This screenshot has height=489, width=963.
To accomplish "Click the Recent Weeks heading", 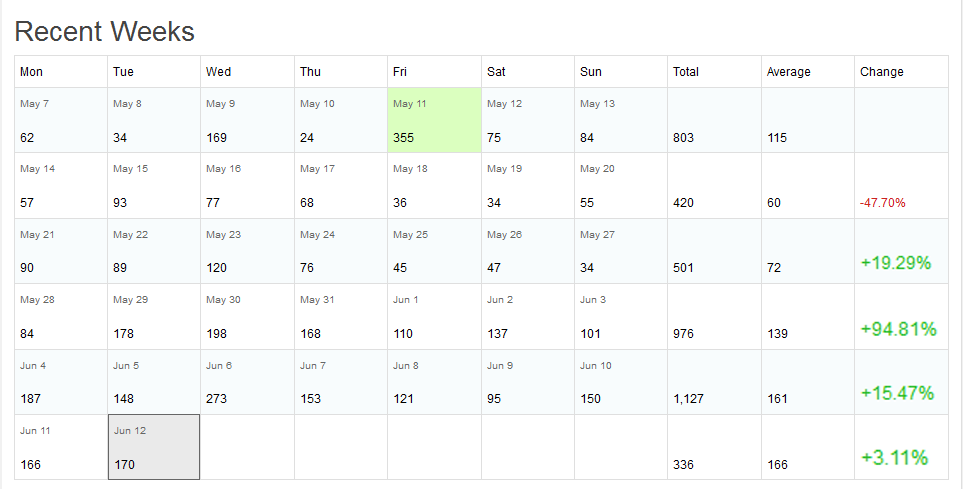I will click(104, 32).
